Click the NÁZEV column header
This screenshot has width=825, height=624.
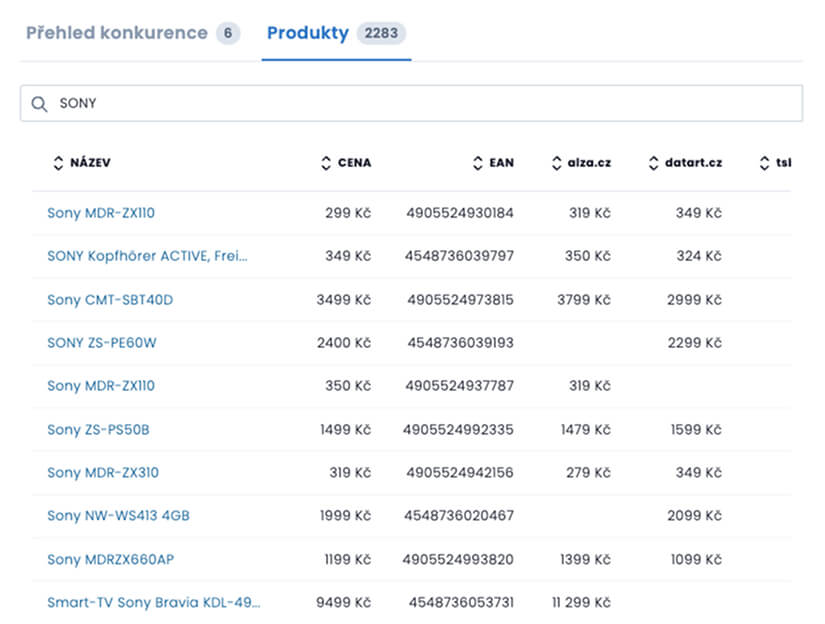click(x=90, y=163)
